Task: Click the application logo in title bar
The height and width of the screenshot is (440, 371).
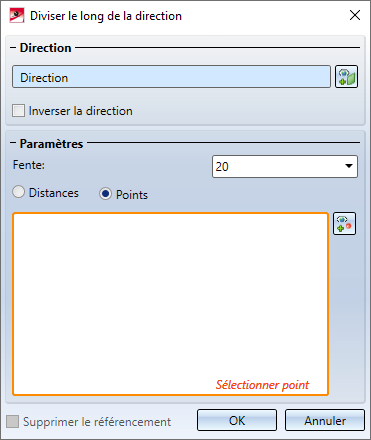Action: [x=17, y=16]
